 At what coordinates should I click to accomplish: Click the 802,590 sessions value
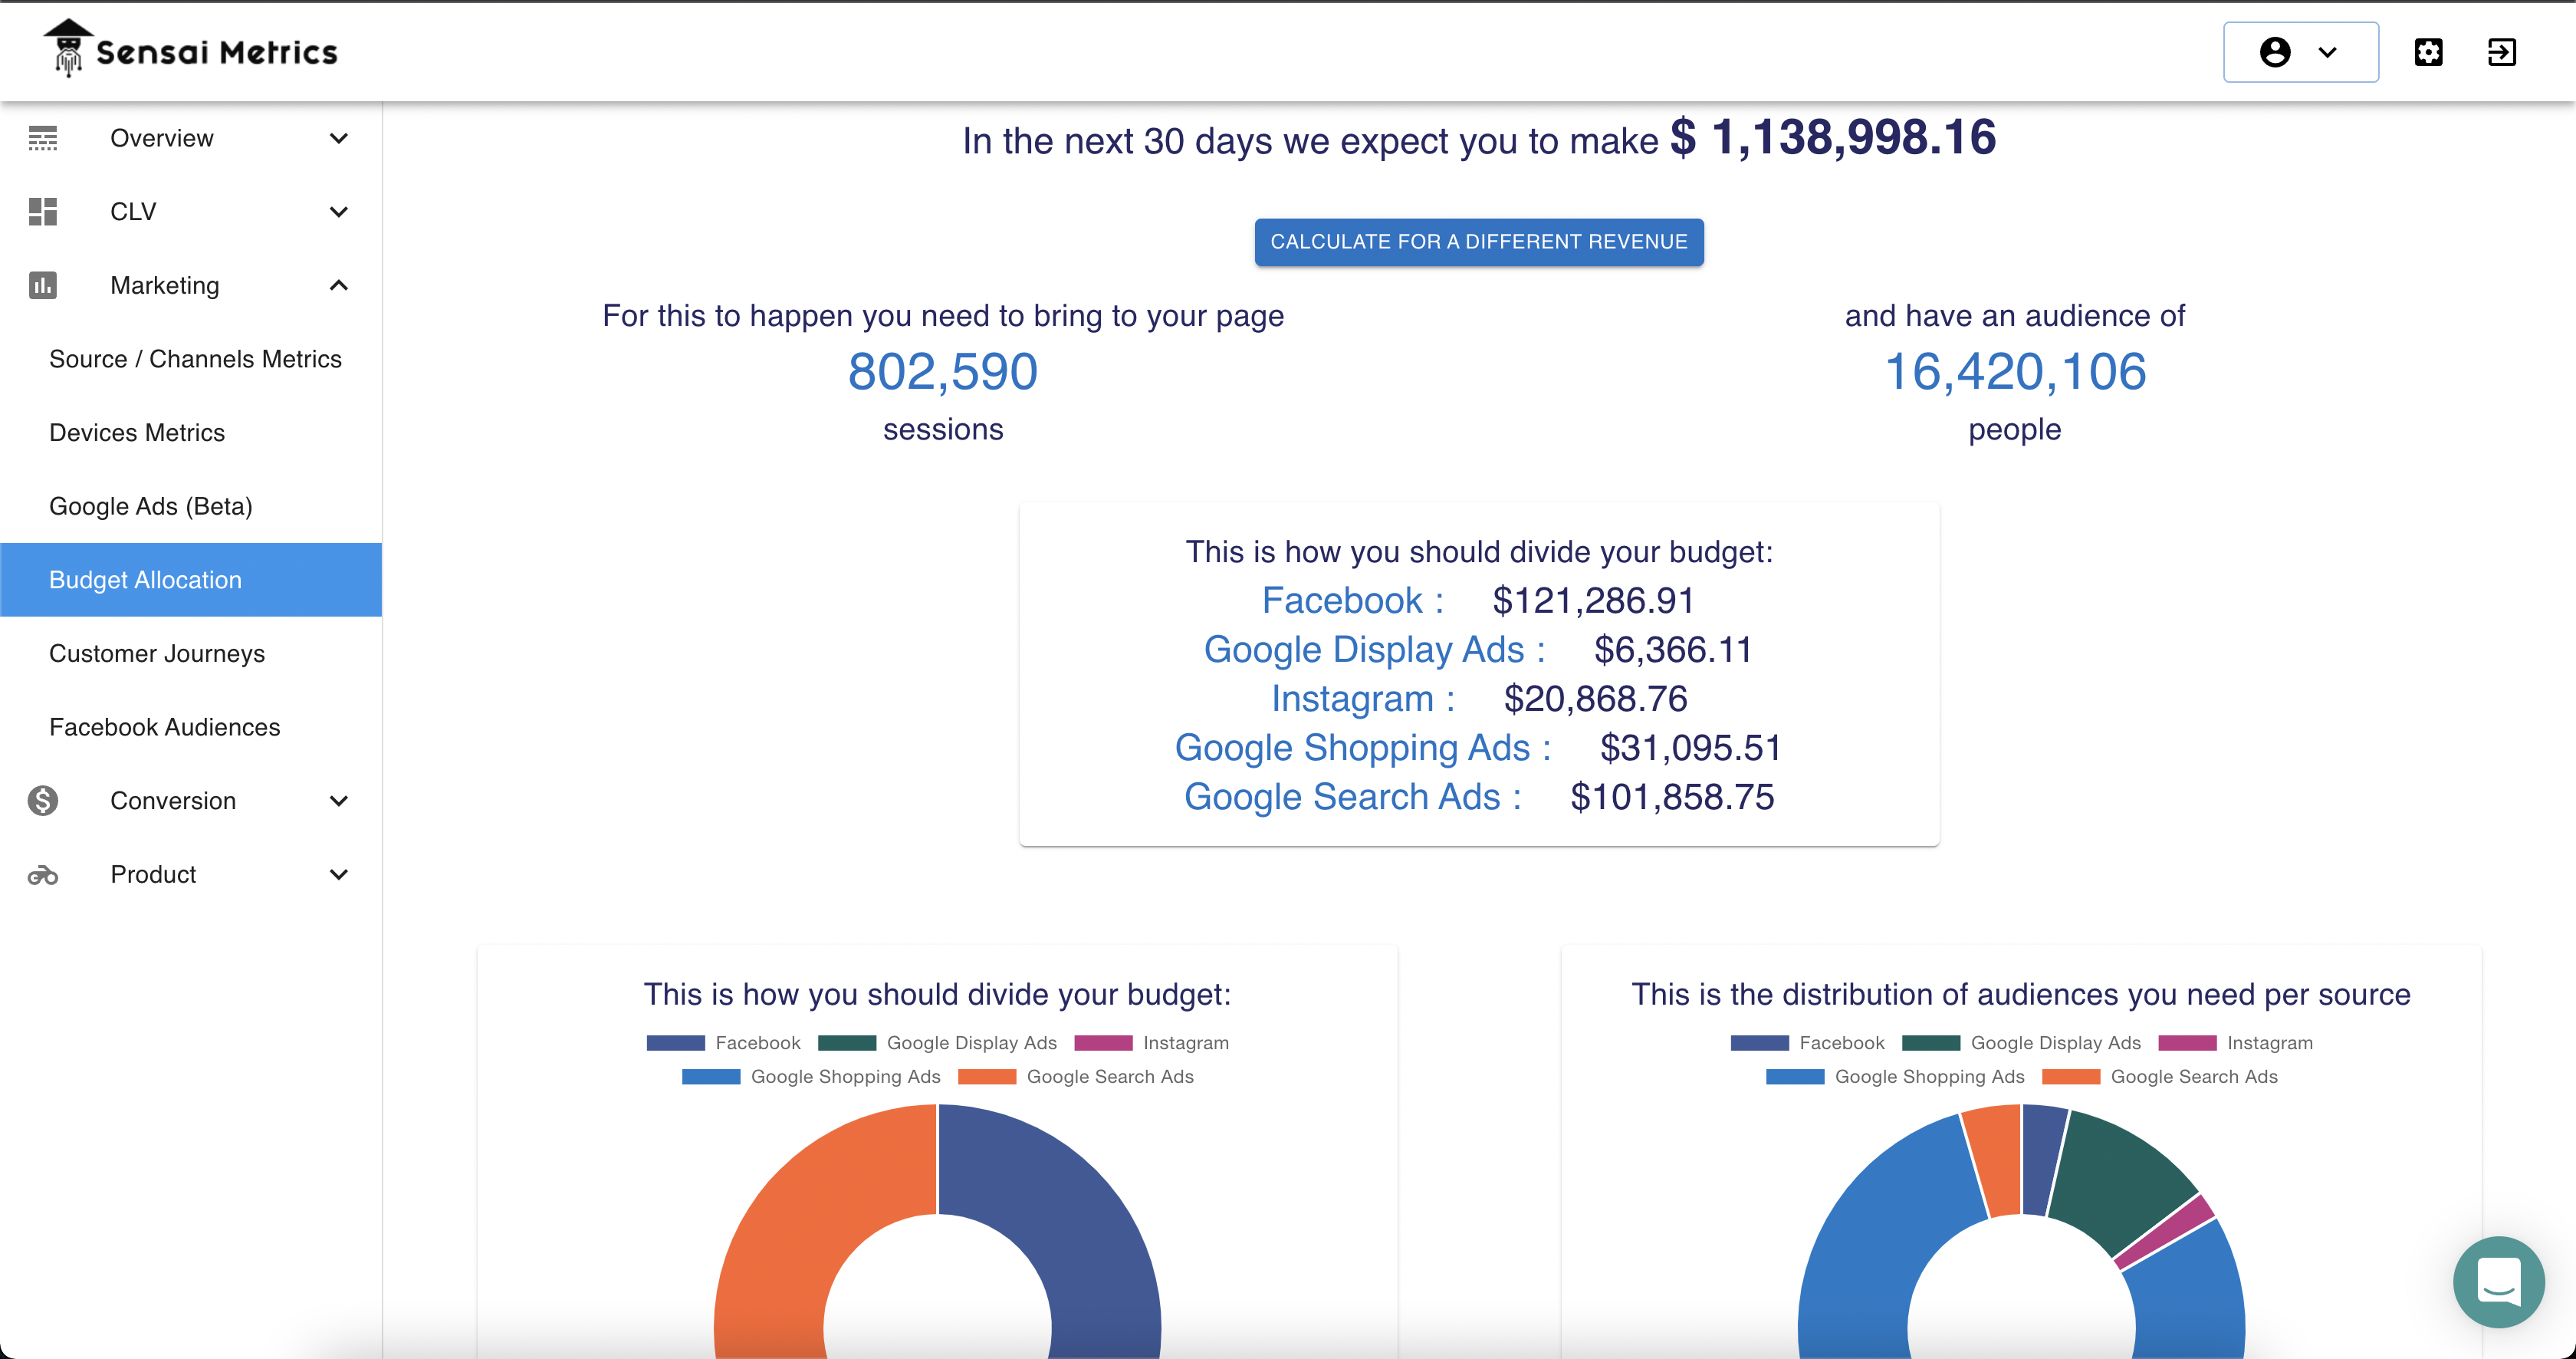pyautogui.click(x=943, y=371)
